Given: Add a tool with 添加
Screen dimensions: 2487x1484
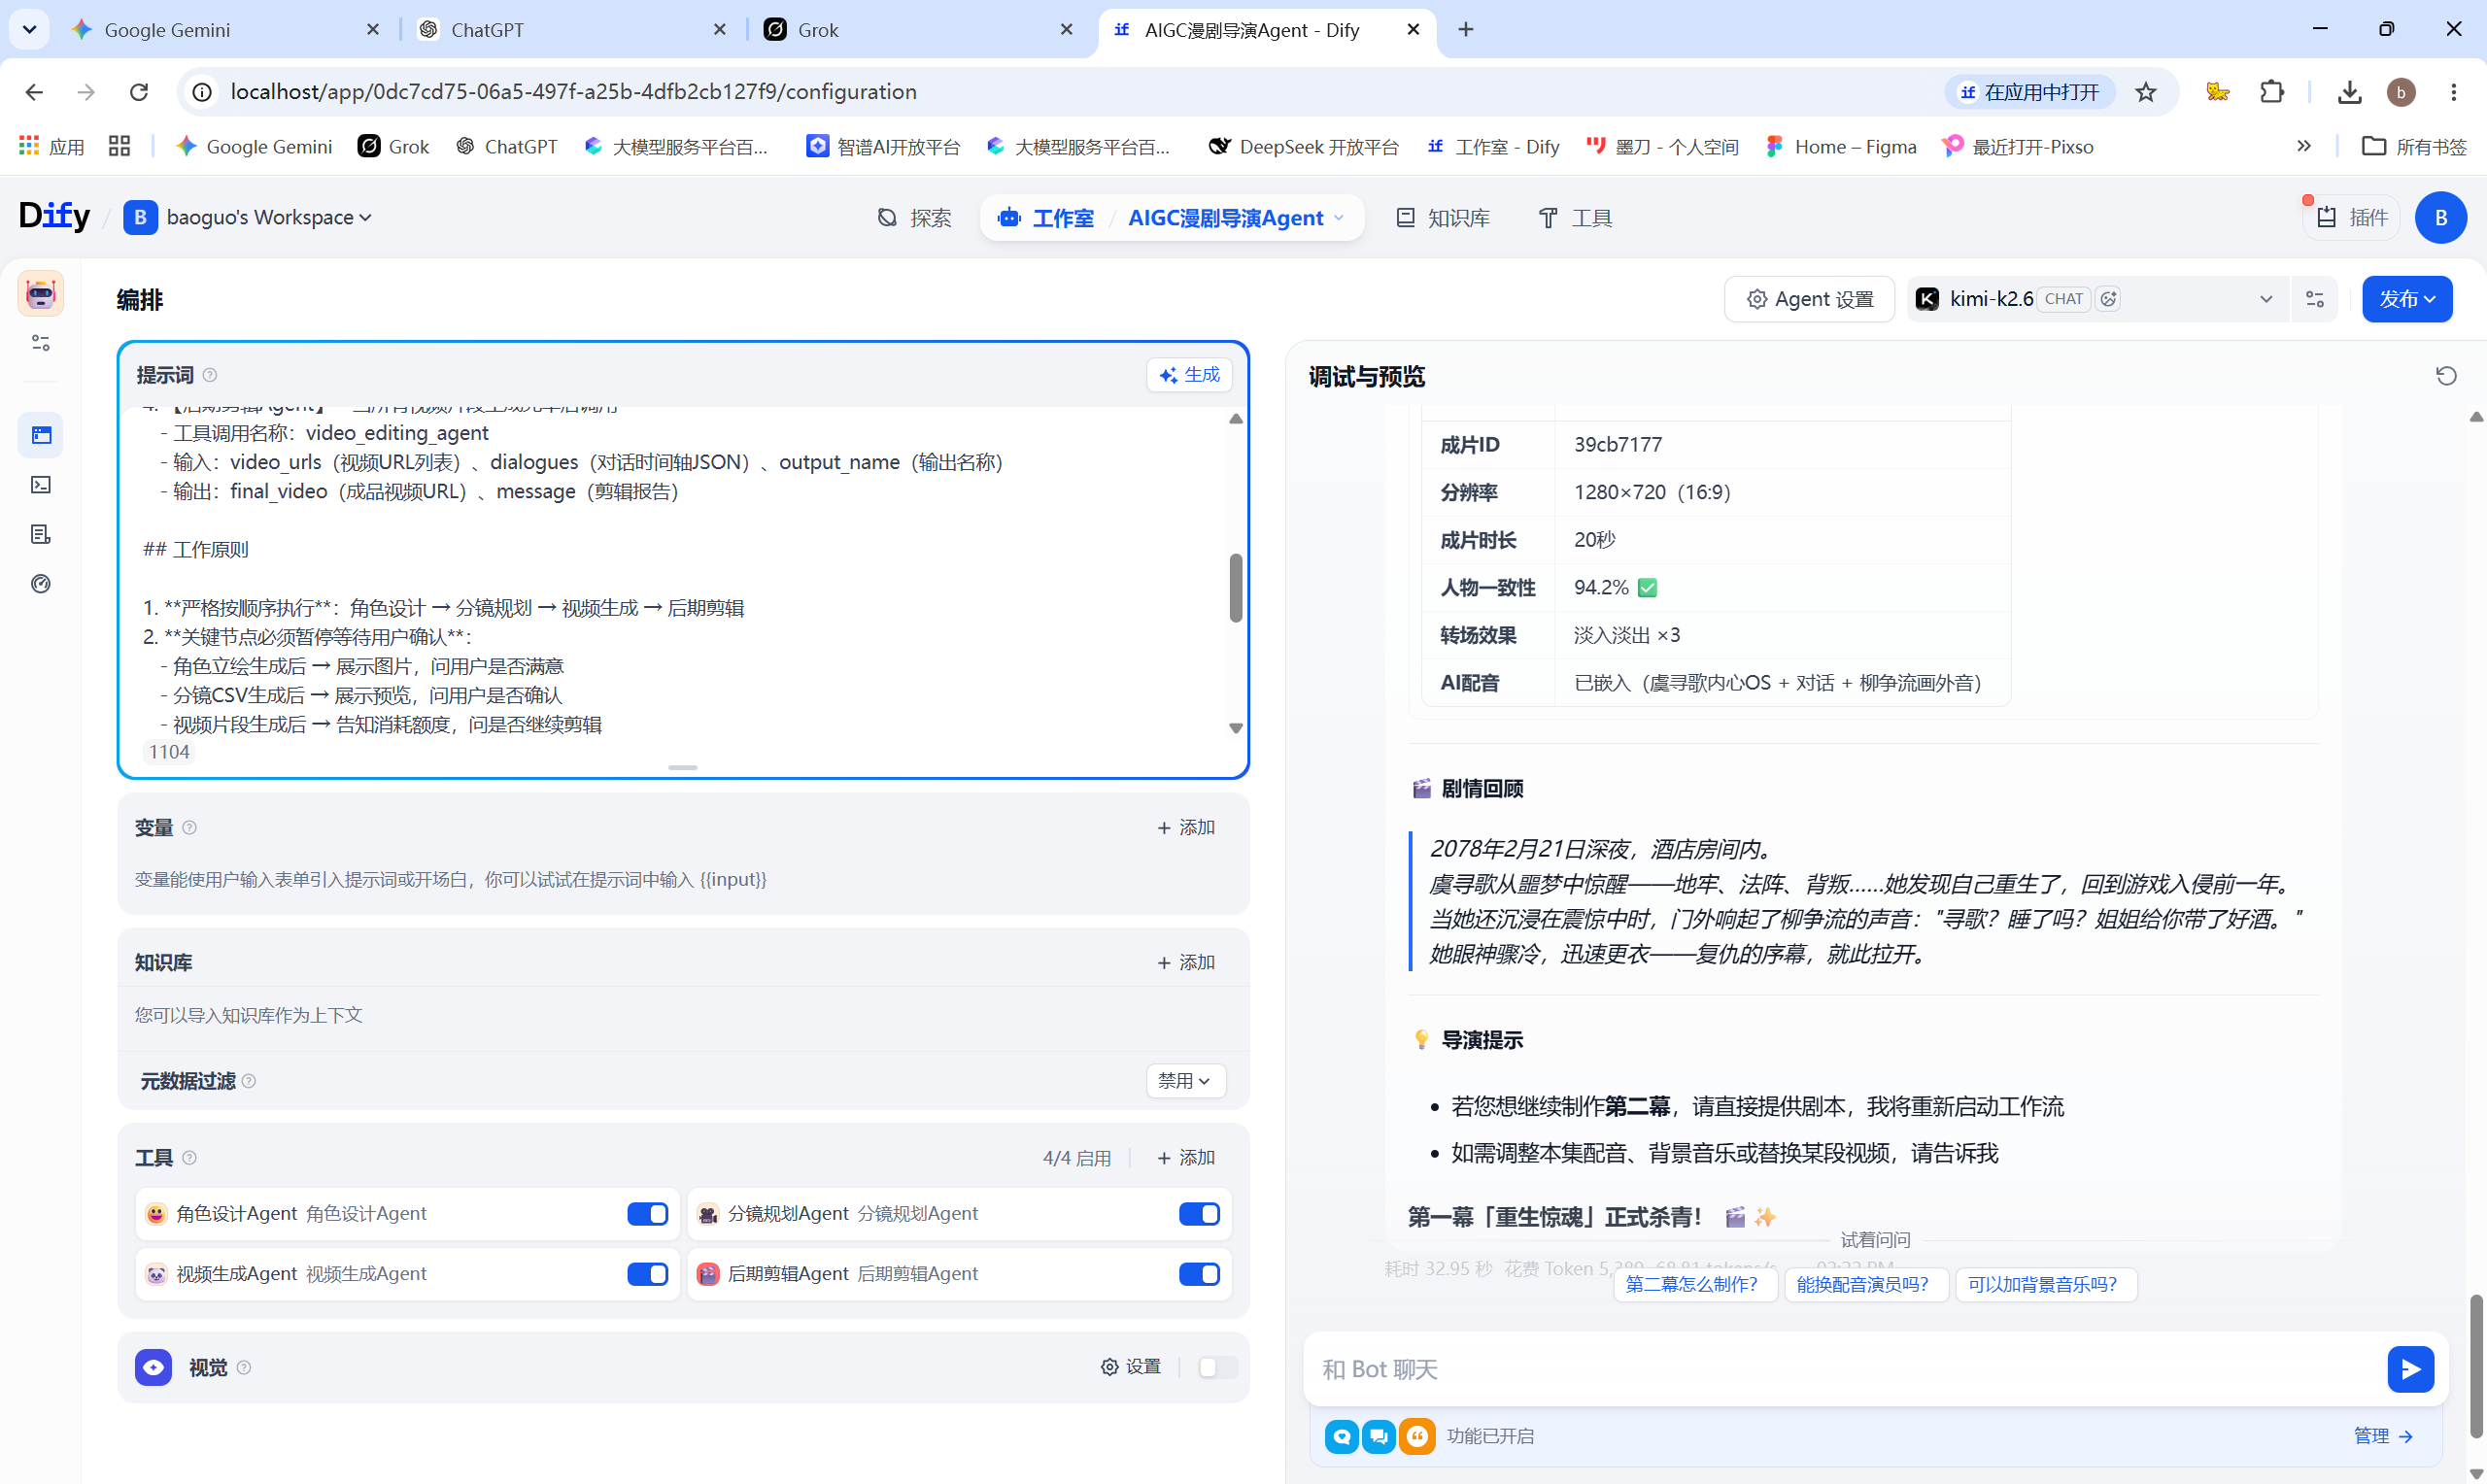Looking at the screenshot, I should (x=1185, y=1157).
